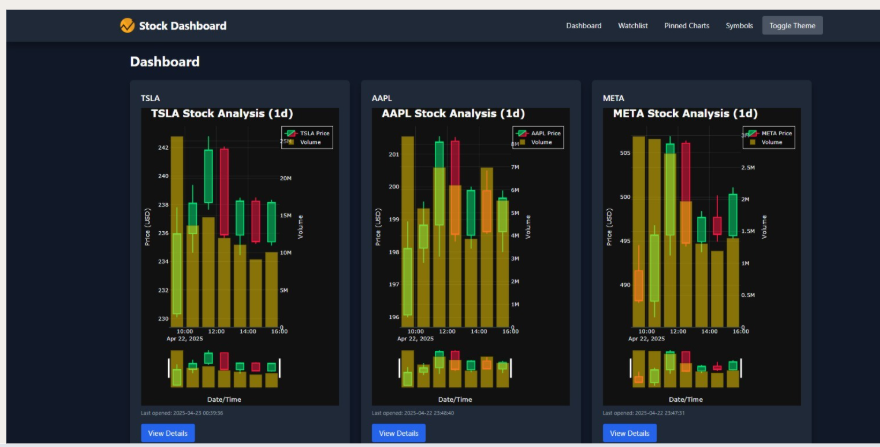Screen dimensions: 880x447
Task: Click the Volume legend square in TSLA chart
Action: coord(291,142)
